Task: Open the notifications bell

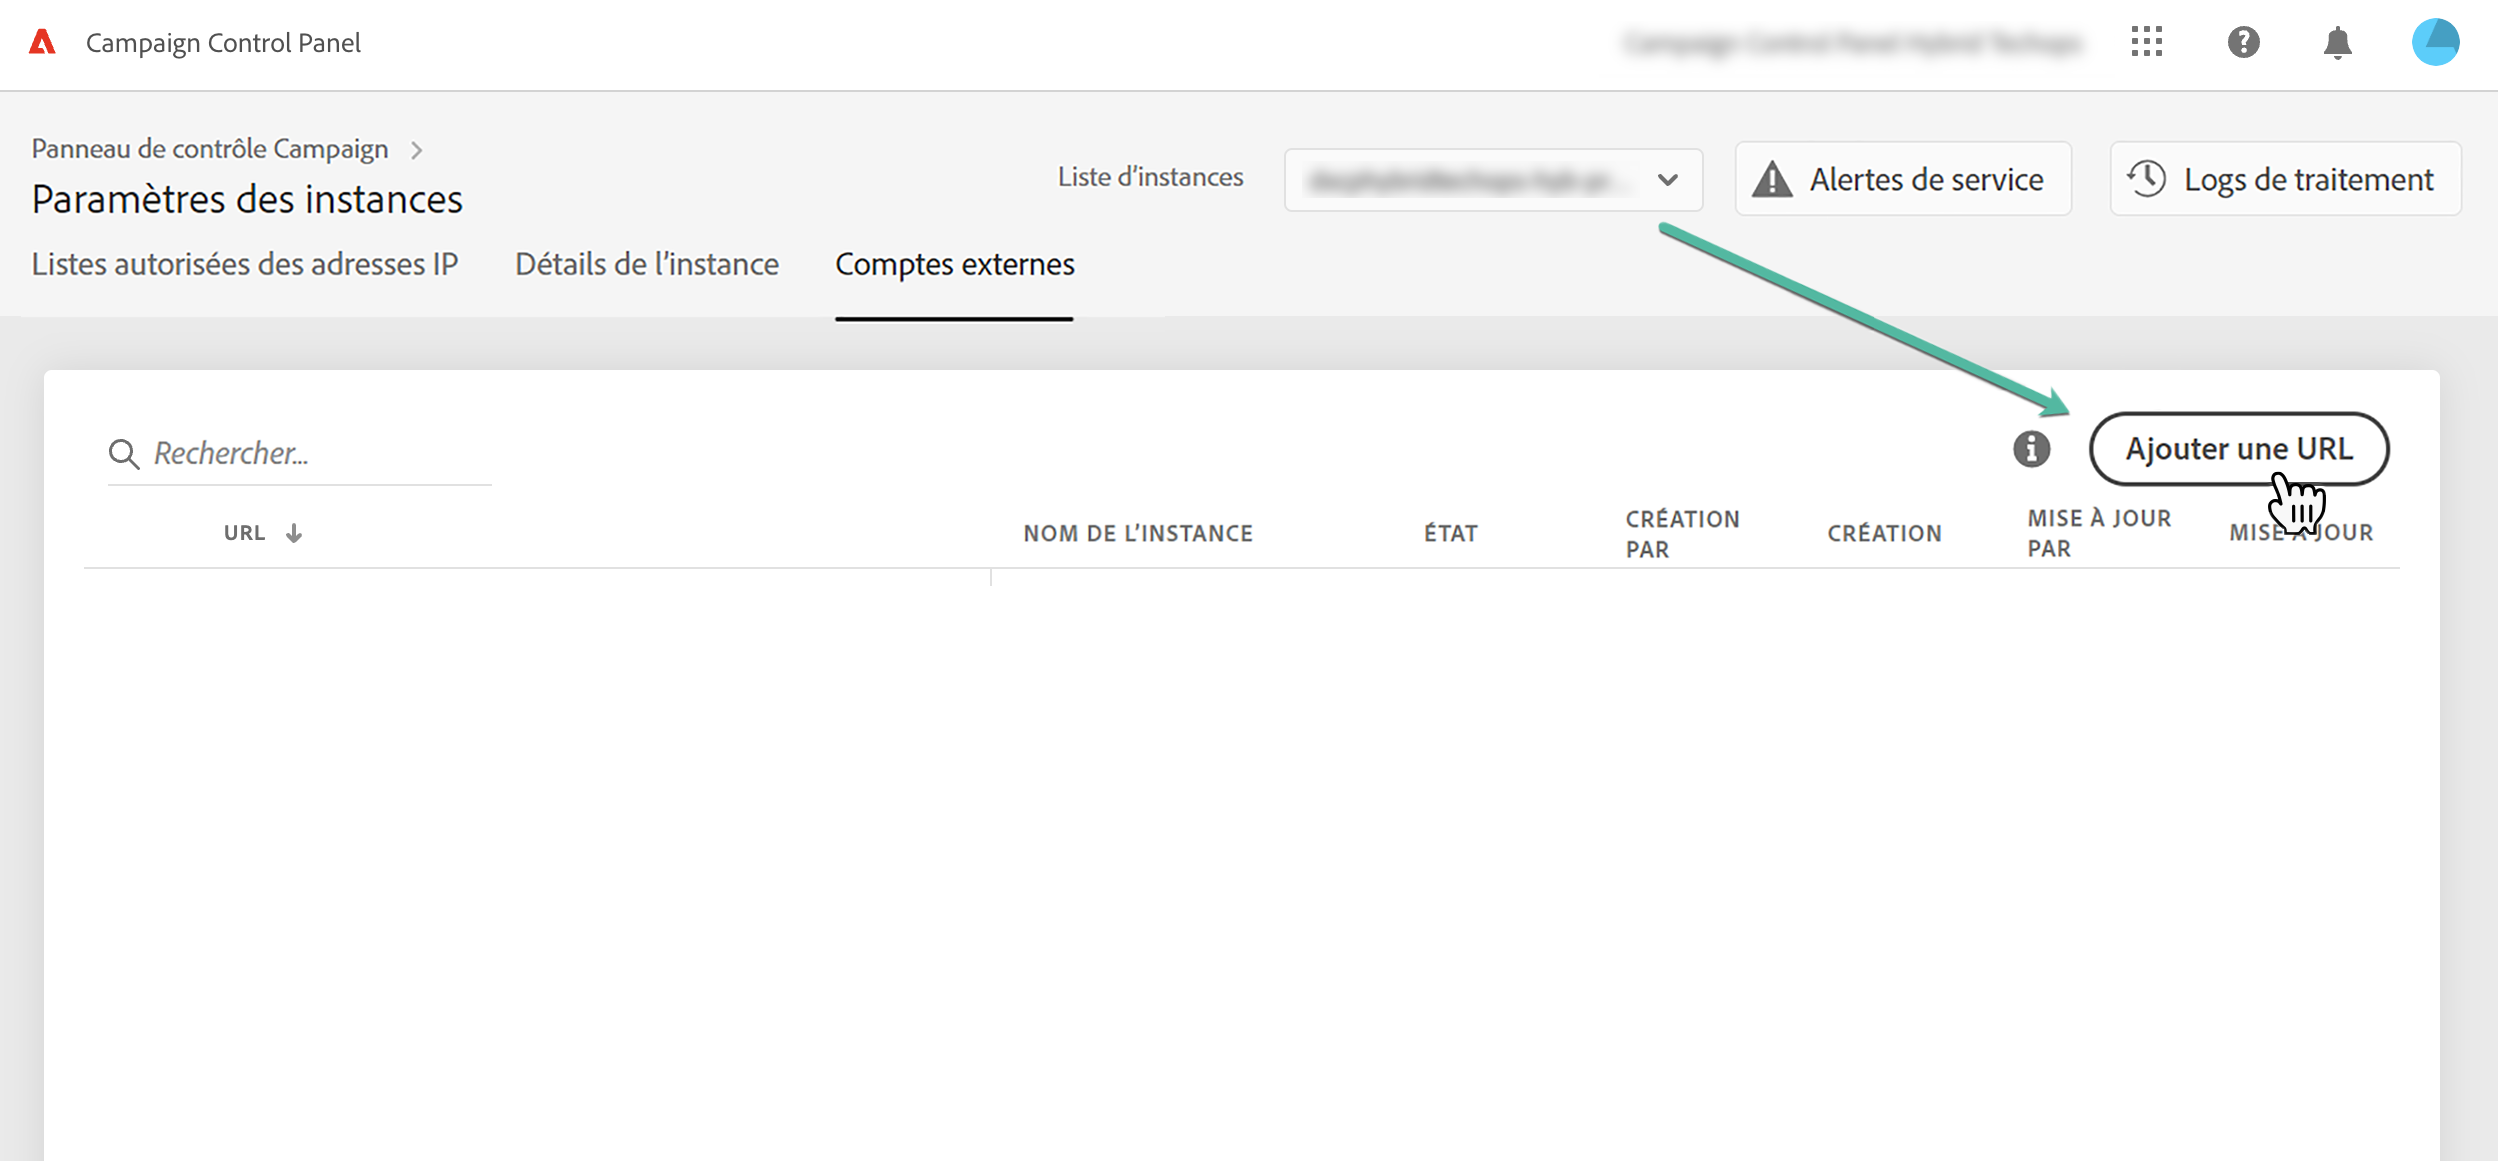Action: (x=2337, y=43)
